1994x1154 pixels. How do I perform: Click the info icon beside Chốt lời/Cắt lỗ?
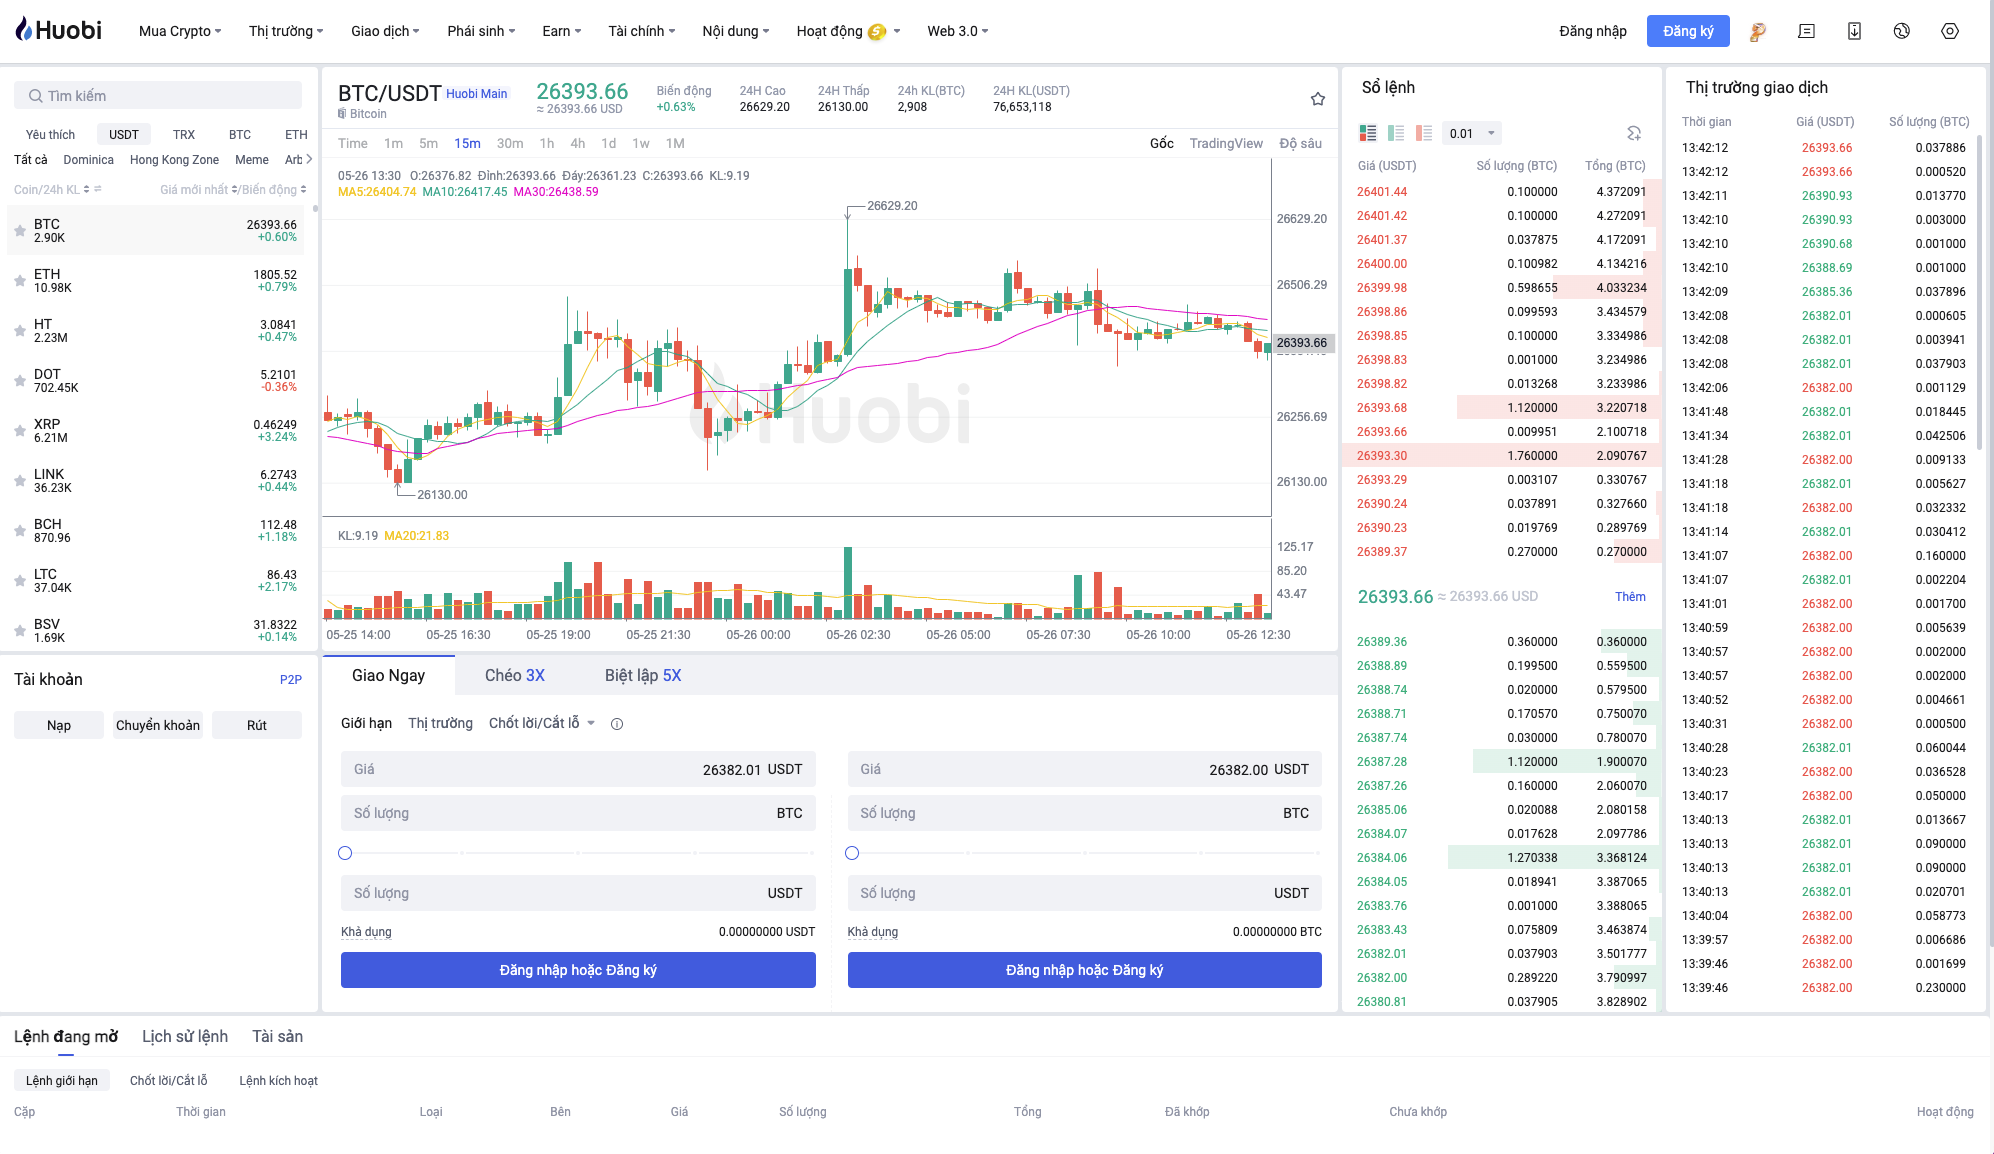point(617,724)
